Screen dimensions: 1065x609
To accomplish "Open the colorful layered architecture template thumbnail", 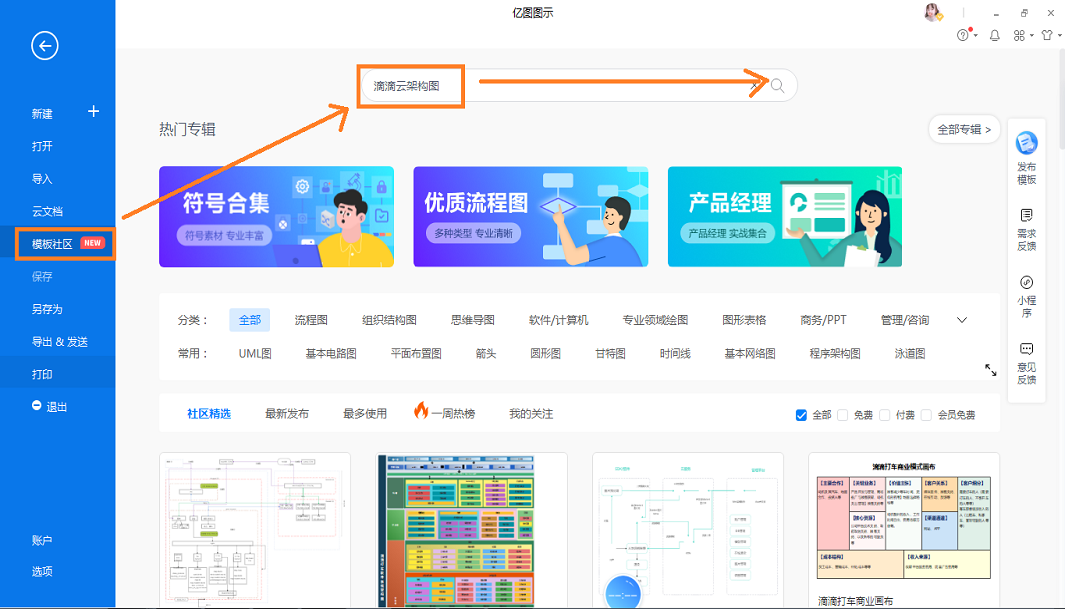I will coord(472,530).
